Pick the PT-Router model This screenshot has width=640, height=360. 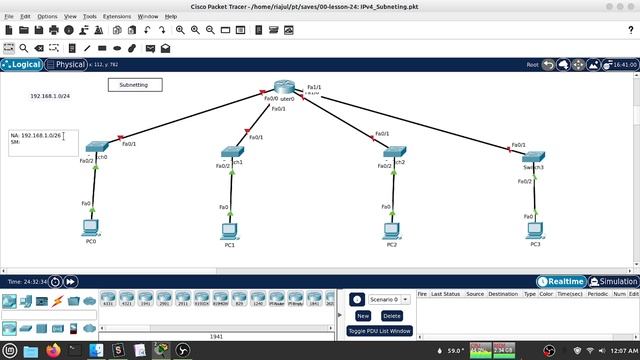277,298
